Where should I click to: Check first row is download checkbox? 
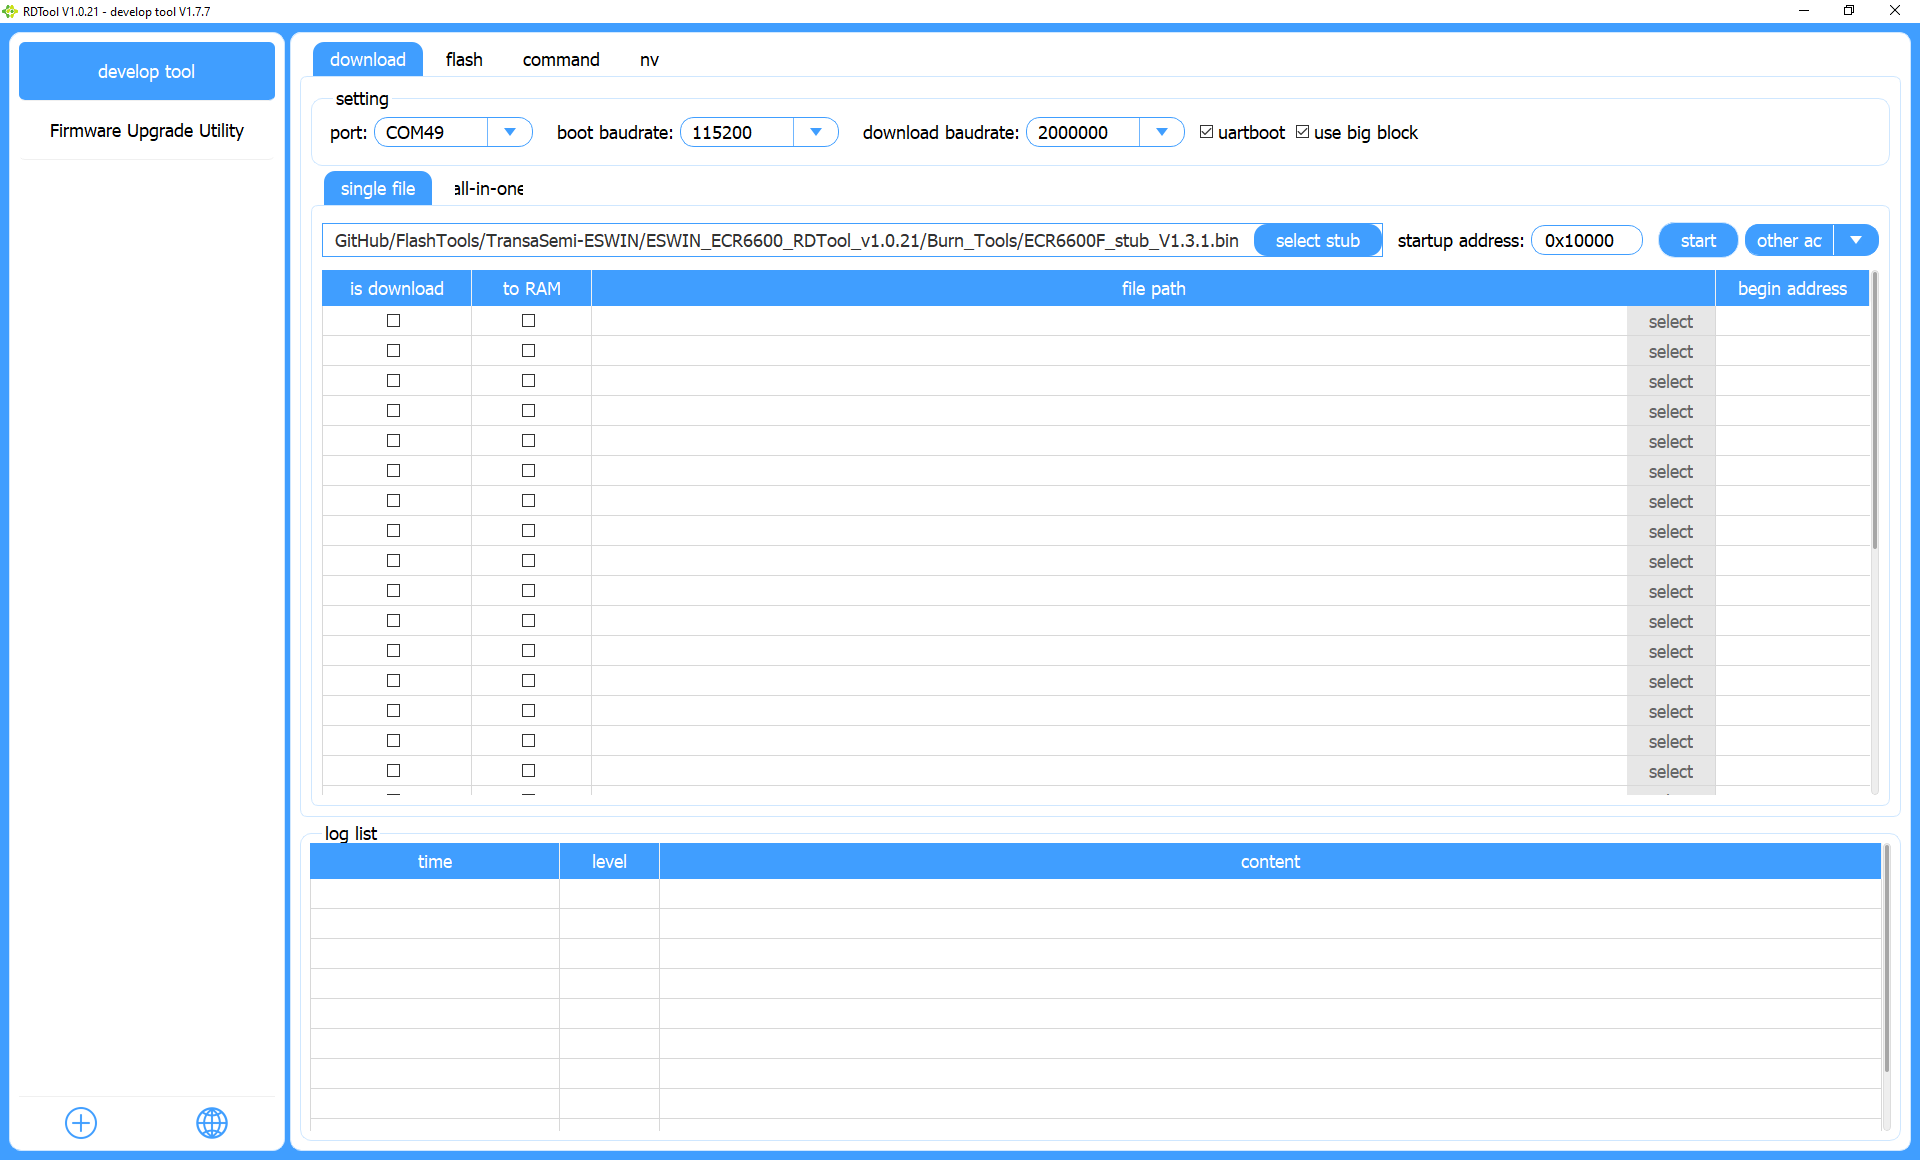[393, 321]
